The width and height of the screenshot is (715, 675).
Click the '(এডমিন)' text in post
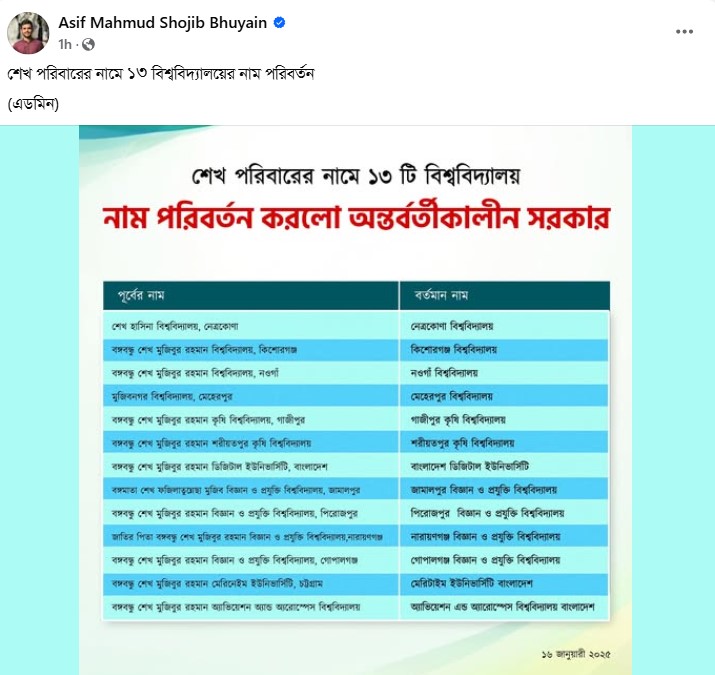point(33,103)
